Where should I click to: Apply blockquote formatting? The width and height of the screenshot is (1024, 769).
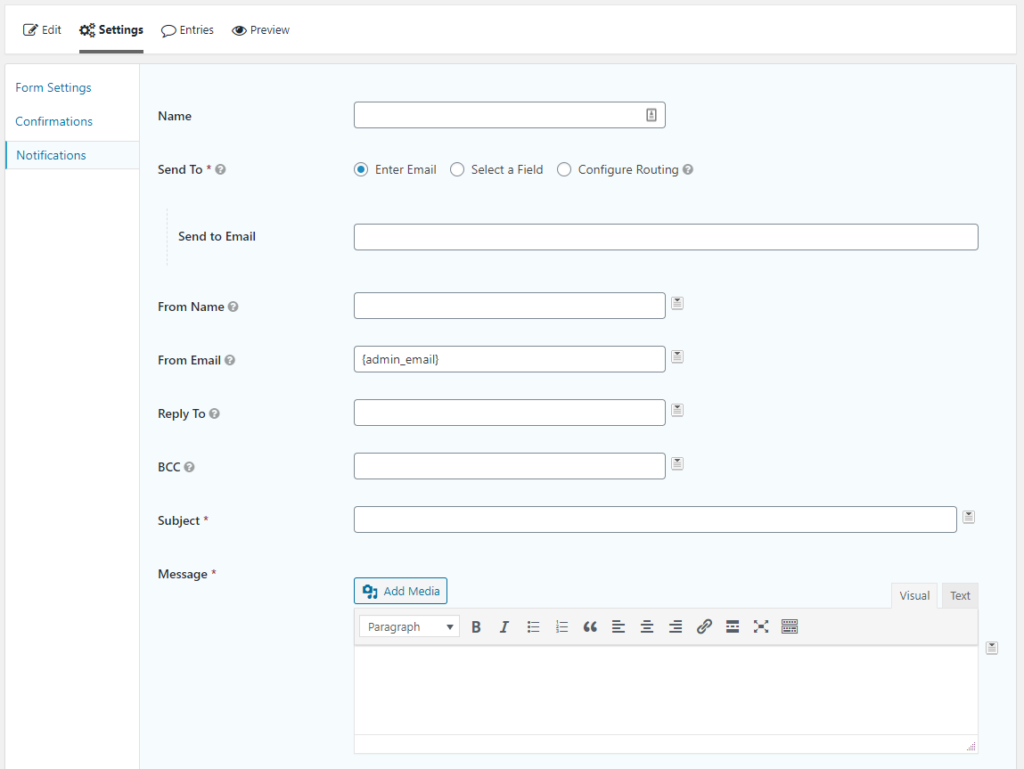pyautogui.click(x=590, y=627)
